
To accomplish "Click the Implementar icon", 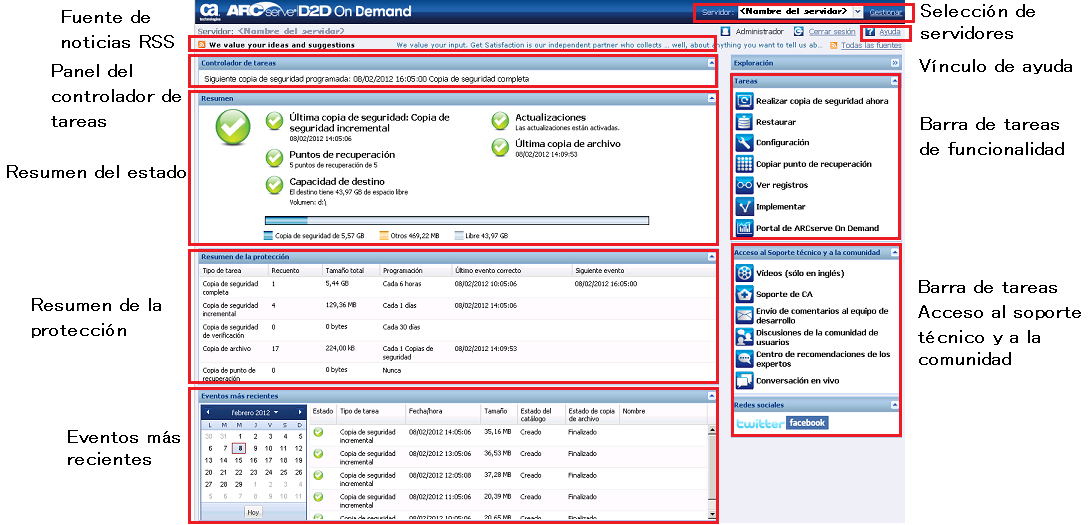I will click(744, 206).
